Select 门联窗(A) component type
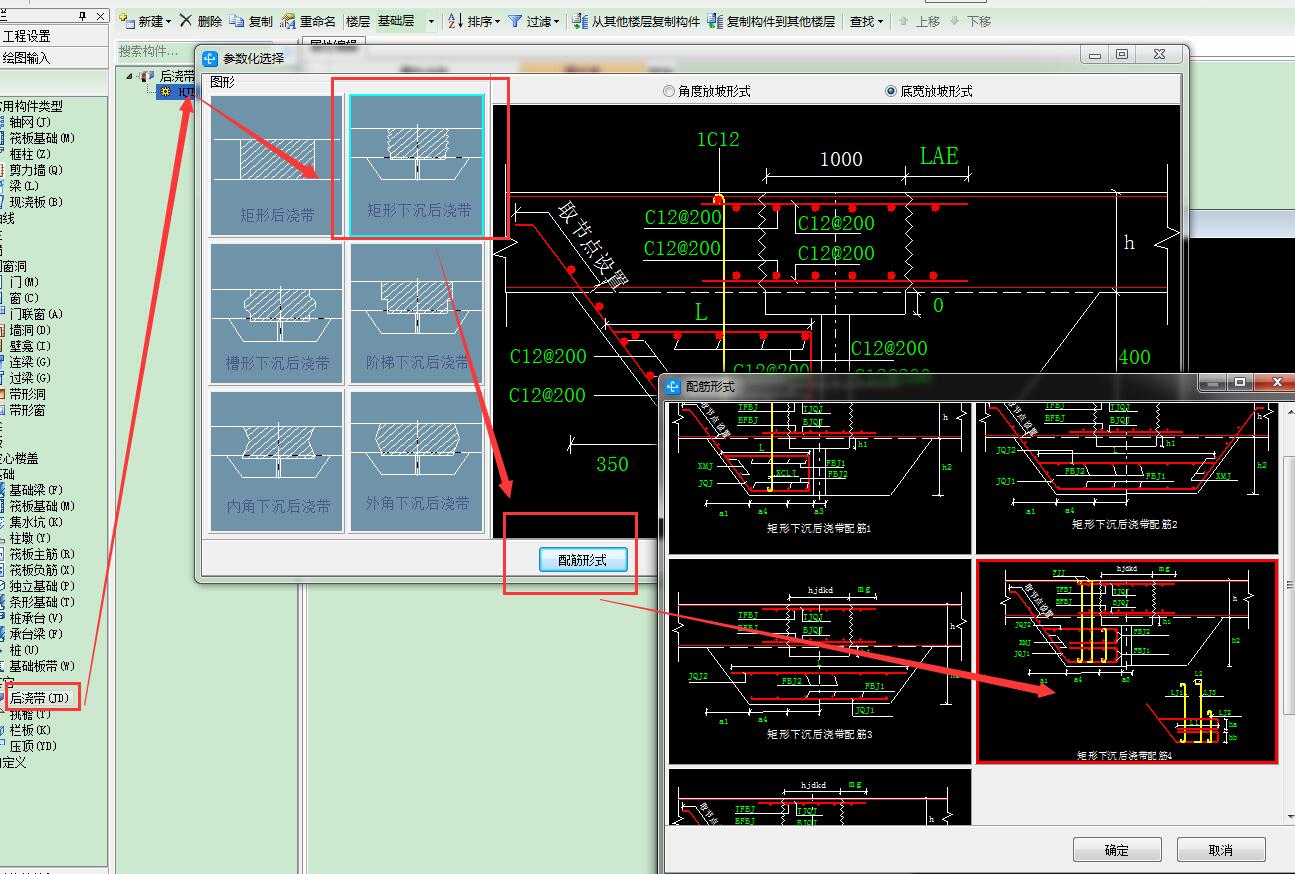 [36, 314]
